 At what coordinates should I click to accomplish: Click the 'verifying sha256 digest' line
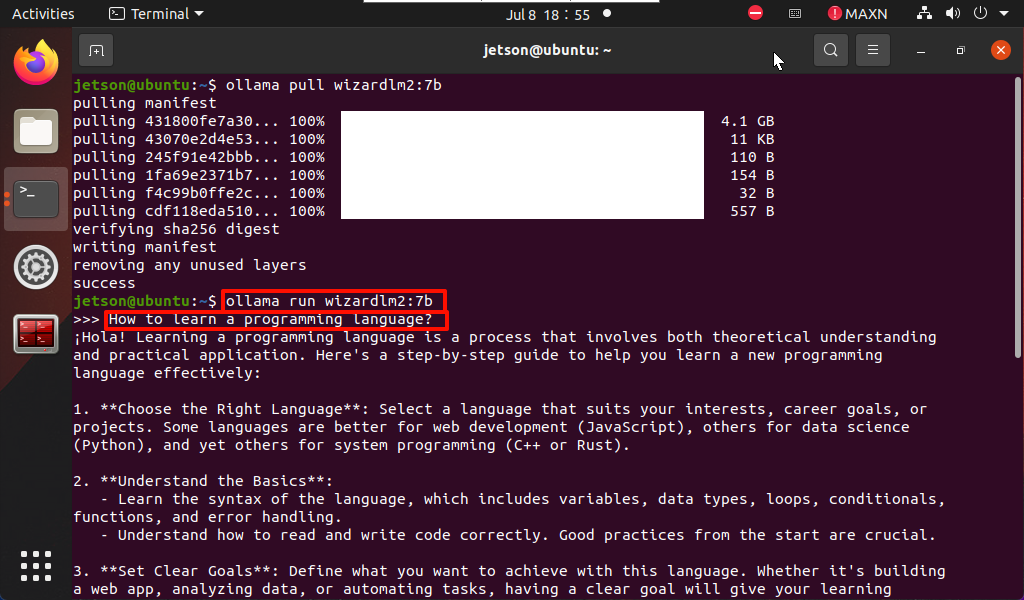tap(176, 229)
